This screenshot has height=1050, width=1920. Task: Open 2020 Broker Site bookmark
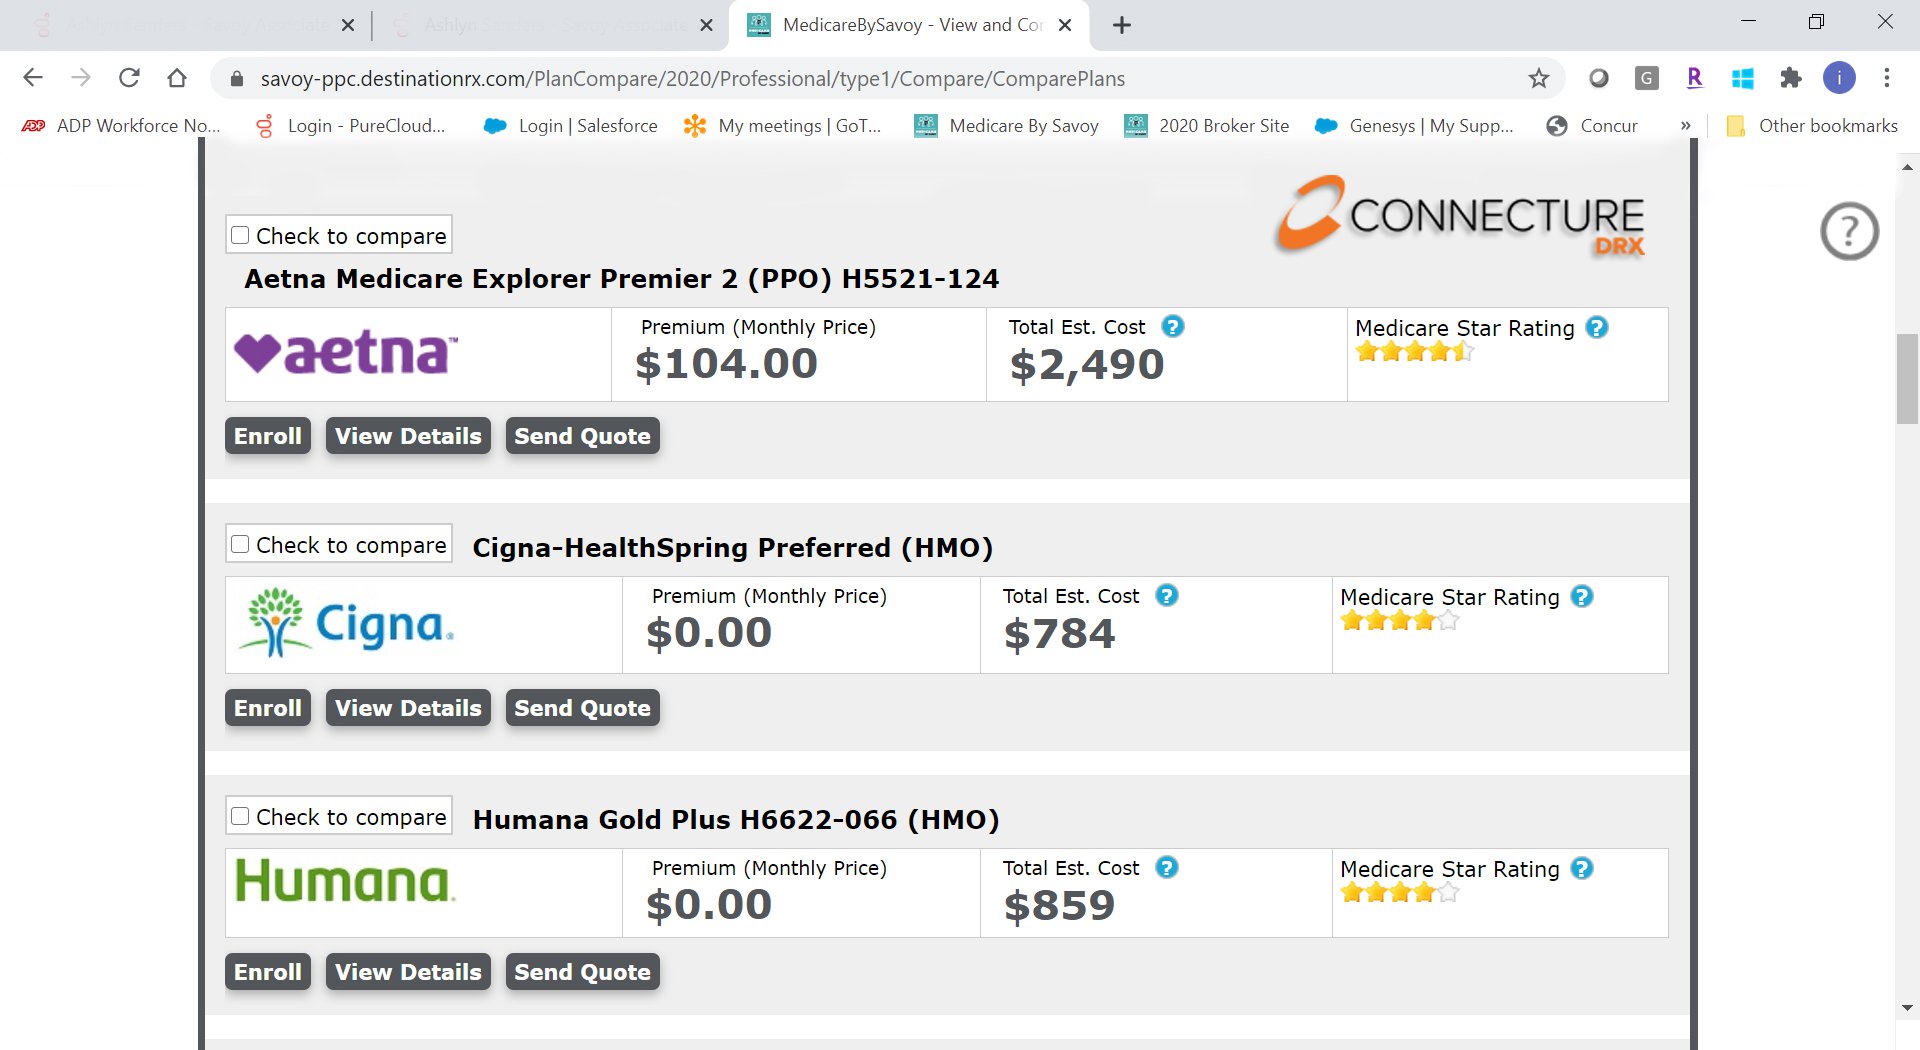click(x=1207, y=125)
